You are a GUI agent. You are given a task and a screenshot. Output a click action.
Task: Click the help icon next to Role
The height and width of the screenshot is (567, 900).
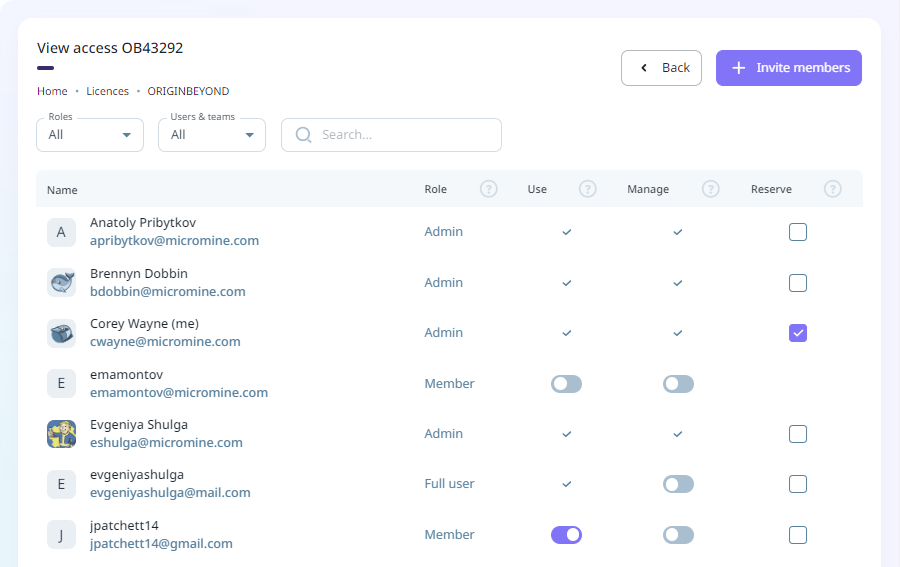click(x=488, y=189)
